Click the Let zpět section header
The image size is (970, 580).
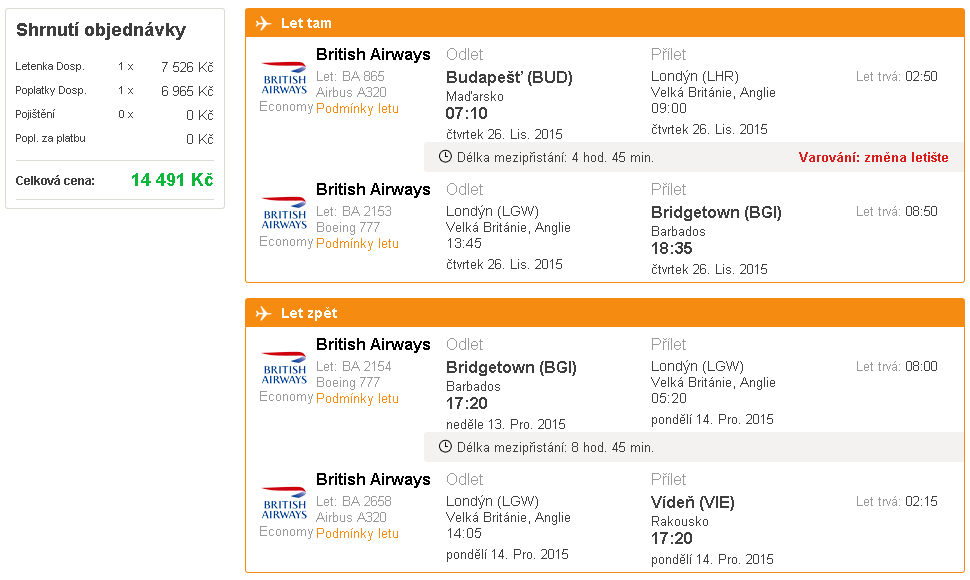(604, 313)
